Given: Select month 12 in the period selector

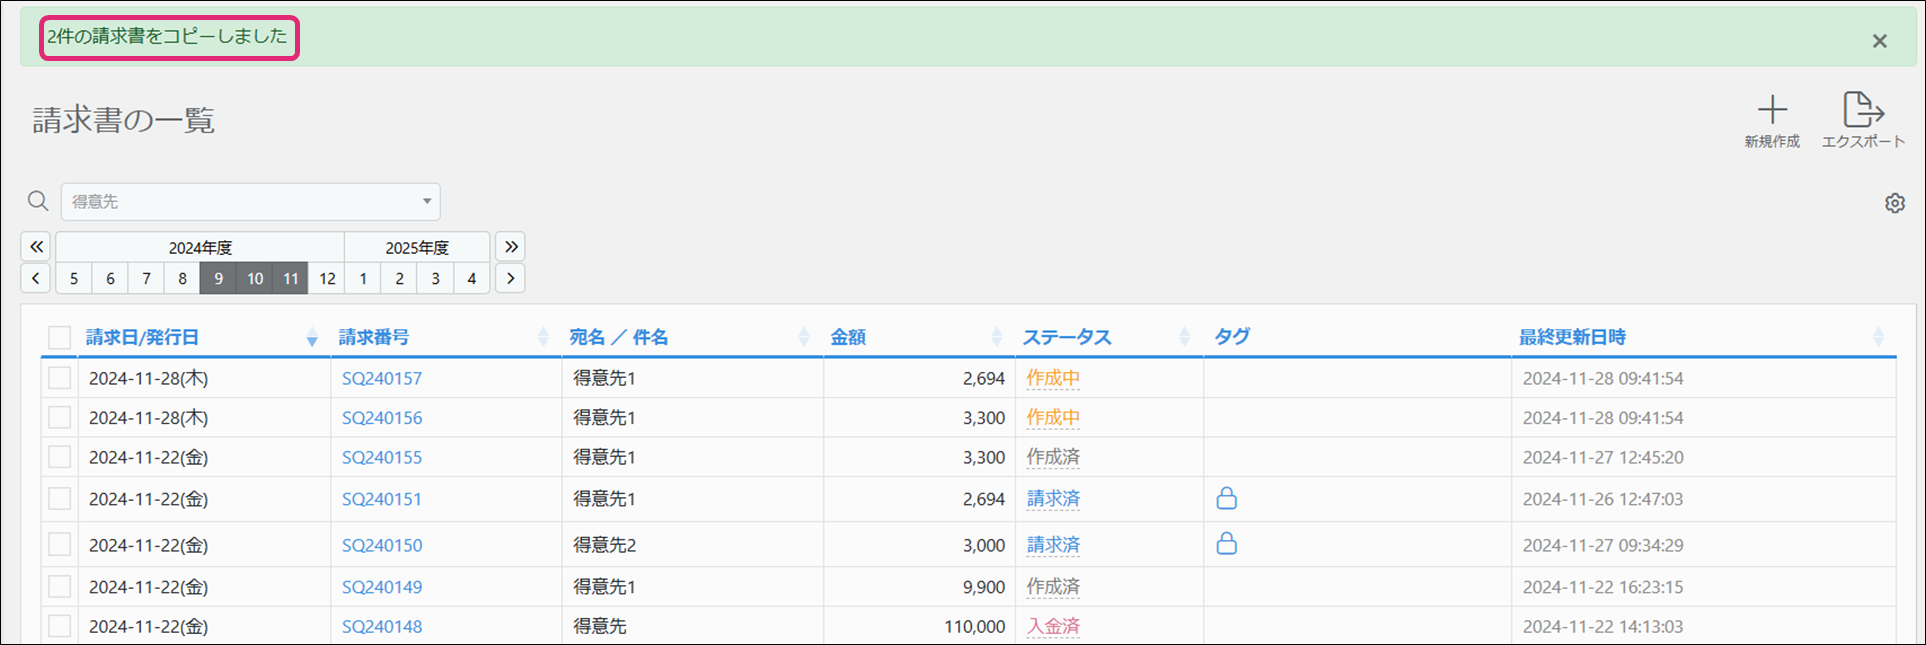Looking at the screenshot, I should (327, 279).
